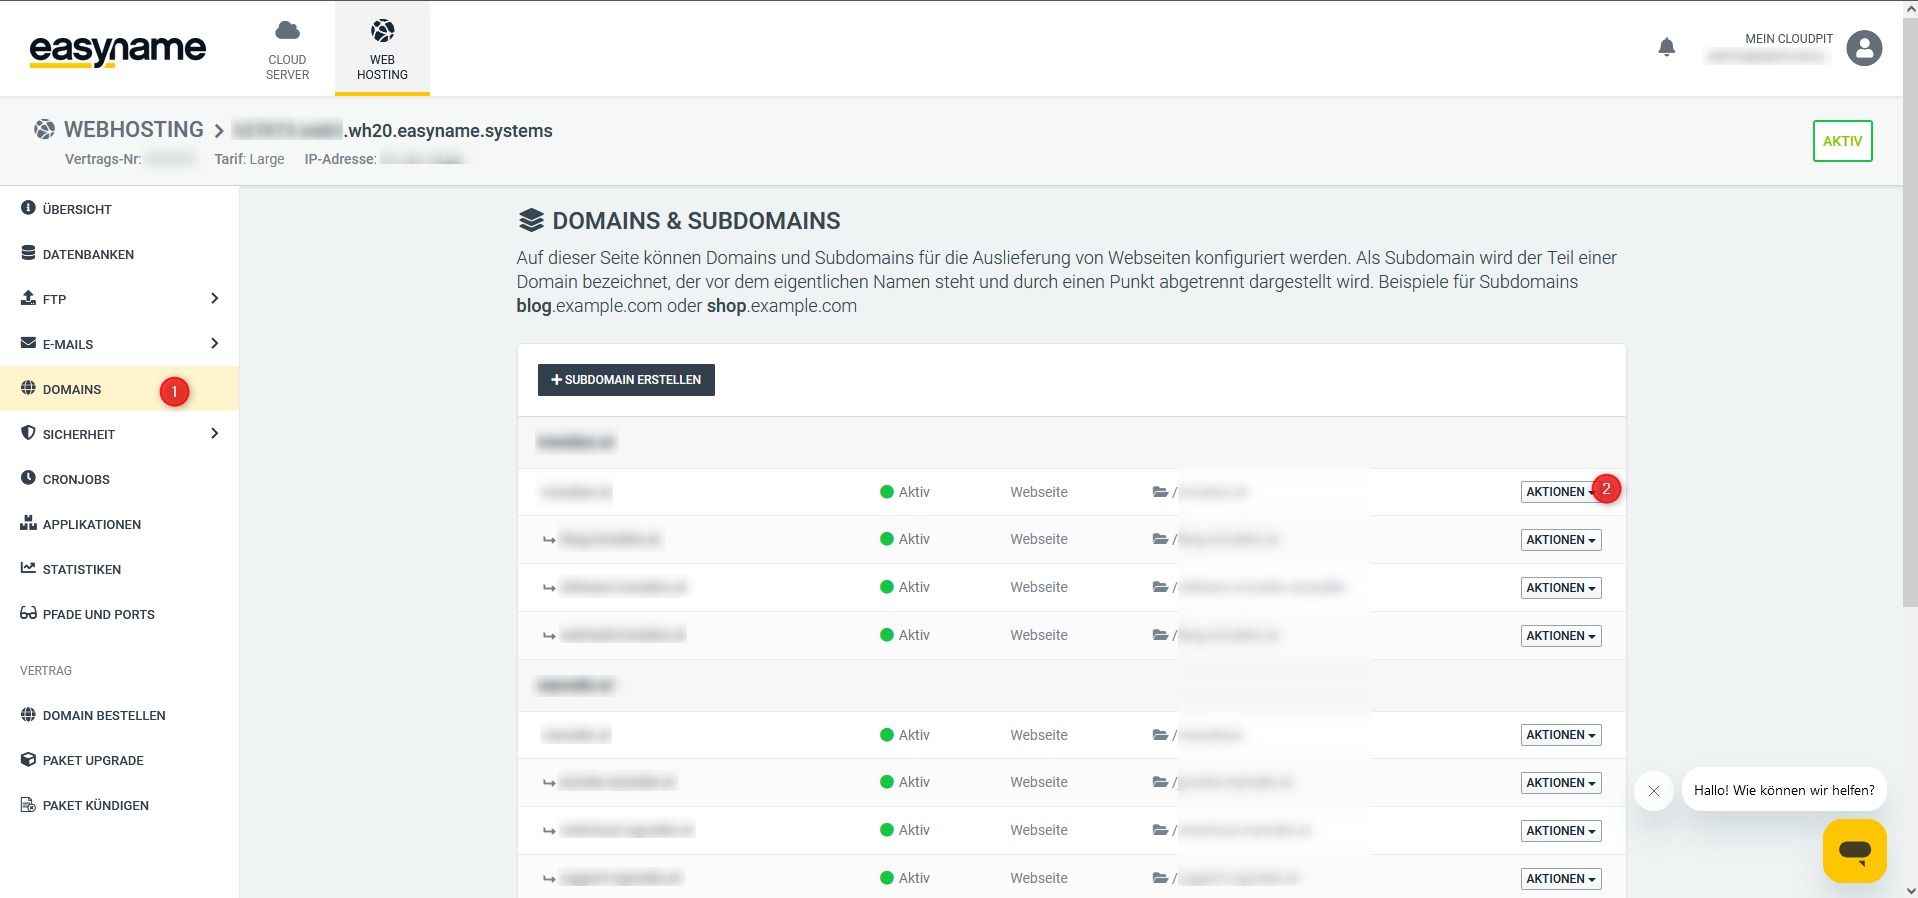Open Domains in the sidebar
The image size is (1918, 898).
pos(72,389)
